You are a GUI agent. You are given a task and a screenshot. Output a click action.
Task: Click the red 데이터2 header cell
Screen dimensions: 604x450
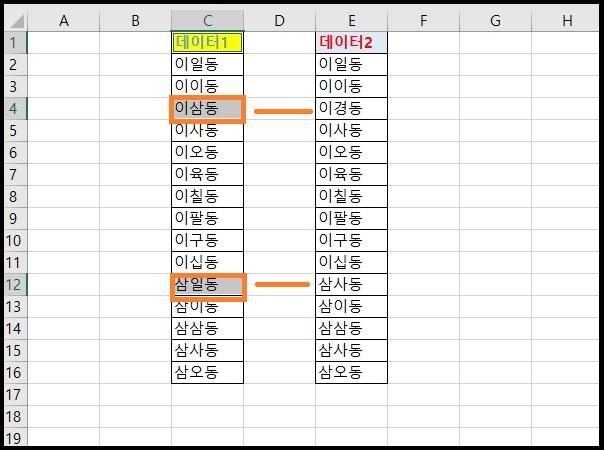click(x=351, y=42)
